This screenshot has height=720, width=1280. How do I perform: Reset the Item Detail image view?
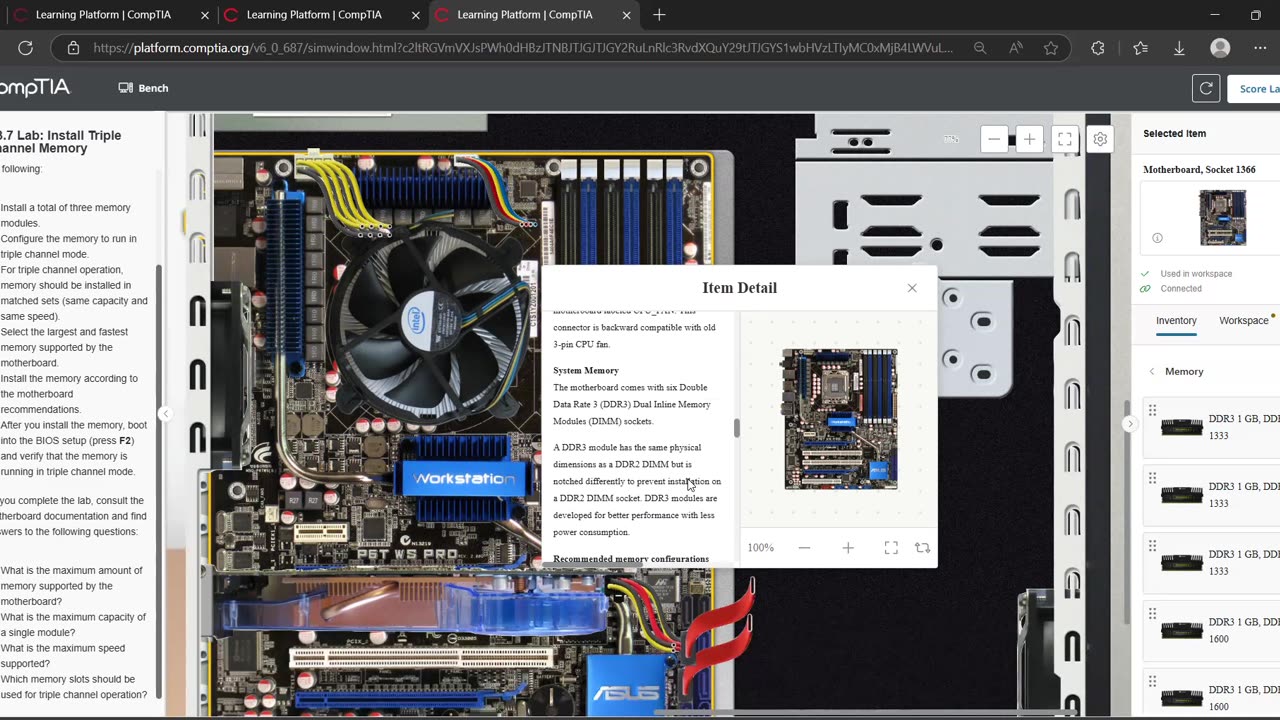click(x=922, y=548)
